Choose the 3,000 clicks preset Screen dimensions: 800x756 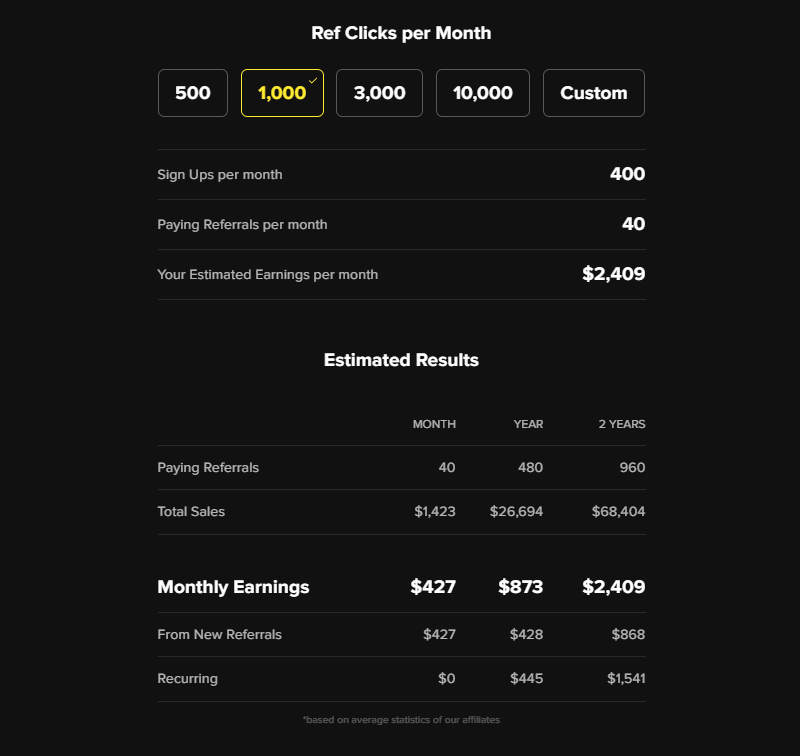point(379,92)
